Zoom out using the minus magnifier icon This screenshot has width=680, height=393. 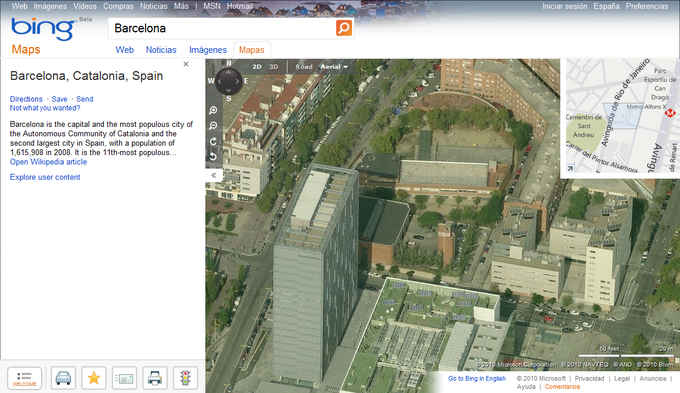coord(213,126)
